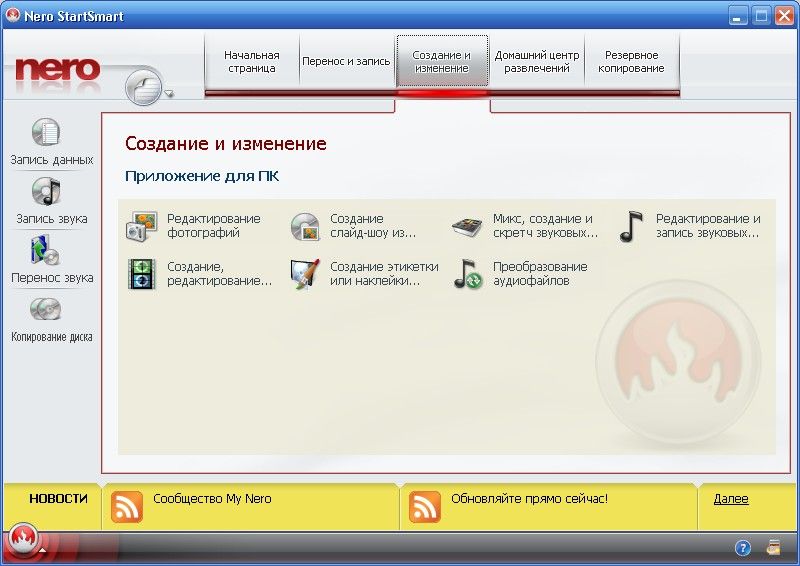This screenshot has height=566, width=800.
Task: Expand the small arrow next to the round document button
Action: coord(169,93)
